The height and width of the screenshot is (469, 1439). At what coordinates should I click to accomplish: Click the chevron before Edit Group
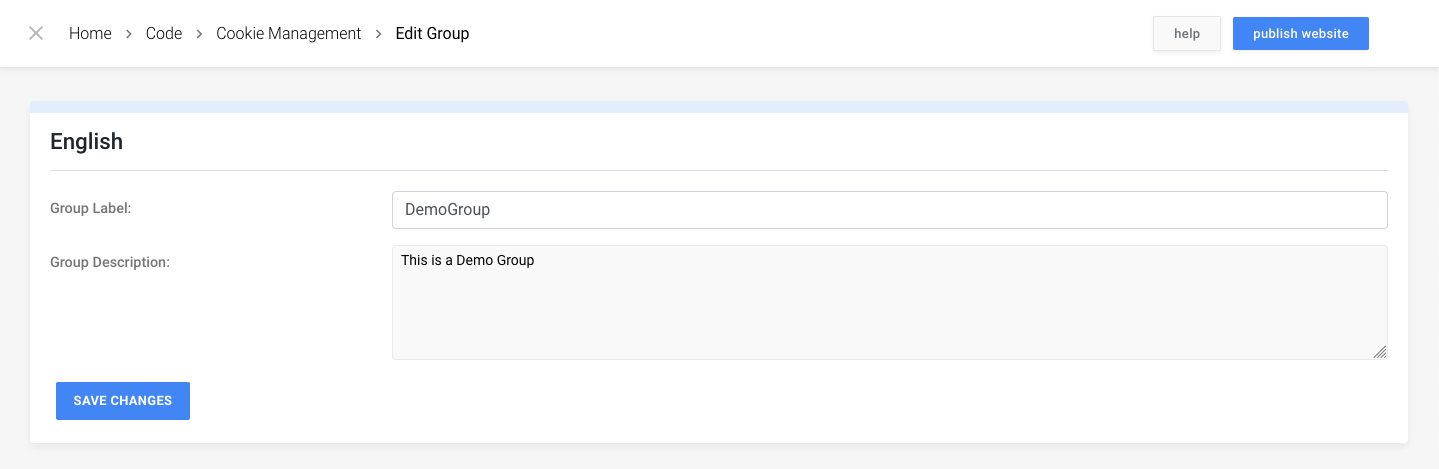pos(379,34)
